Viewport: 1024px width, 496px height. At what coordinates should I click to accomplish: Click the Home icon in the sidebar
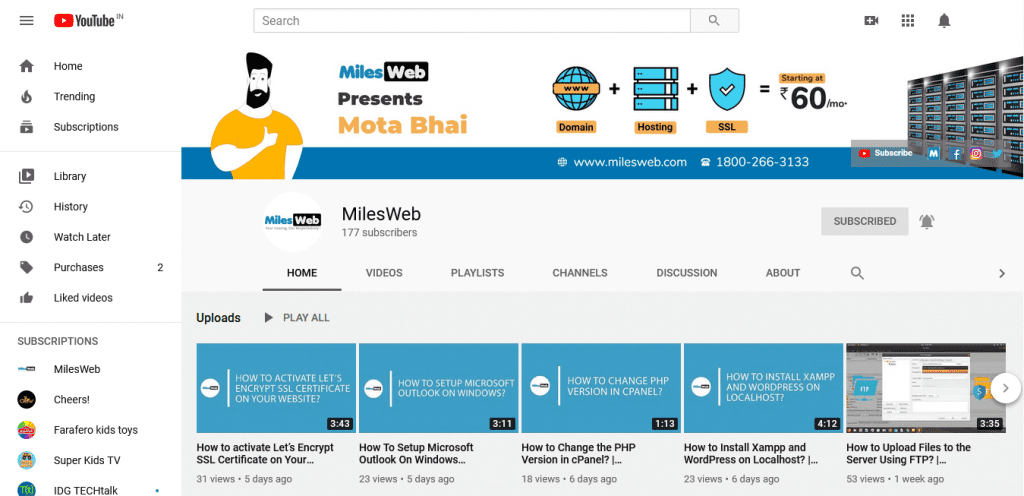tap(26, 66)
